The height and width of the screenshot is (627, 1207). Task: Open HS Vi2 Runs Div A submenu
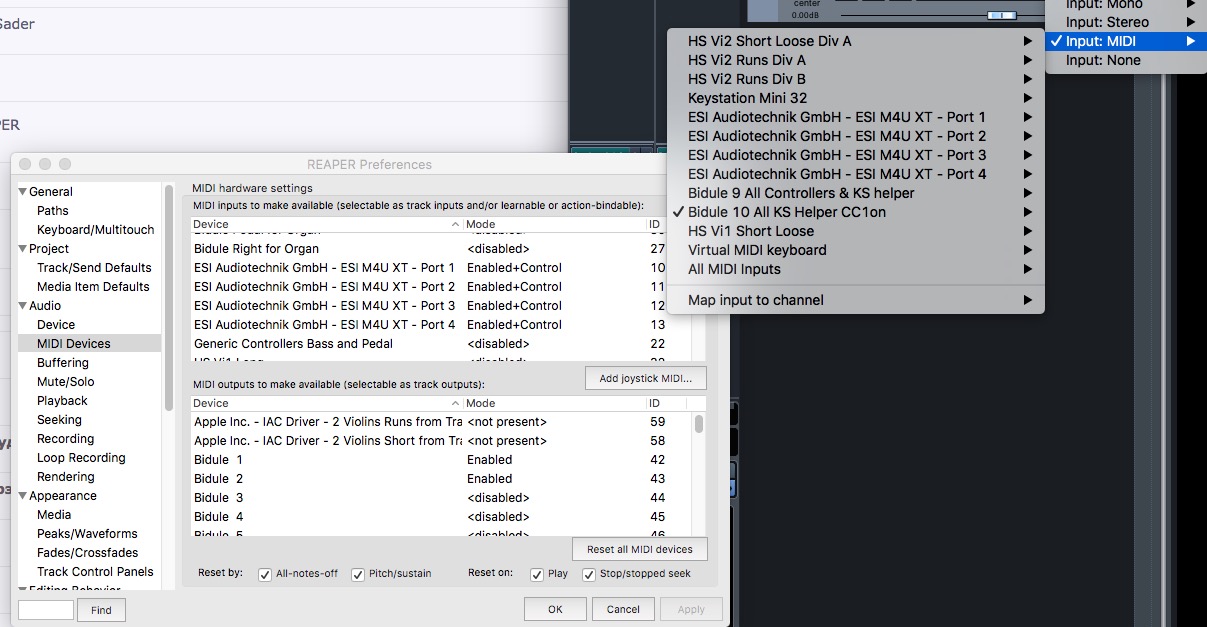[x=856, y=60]
